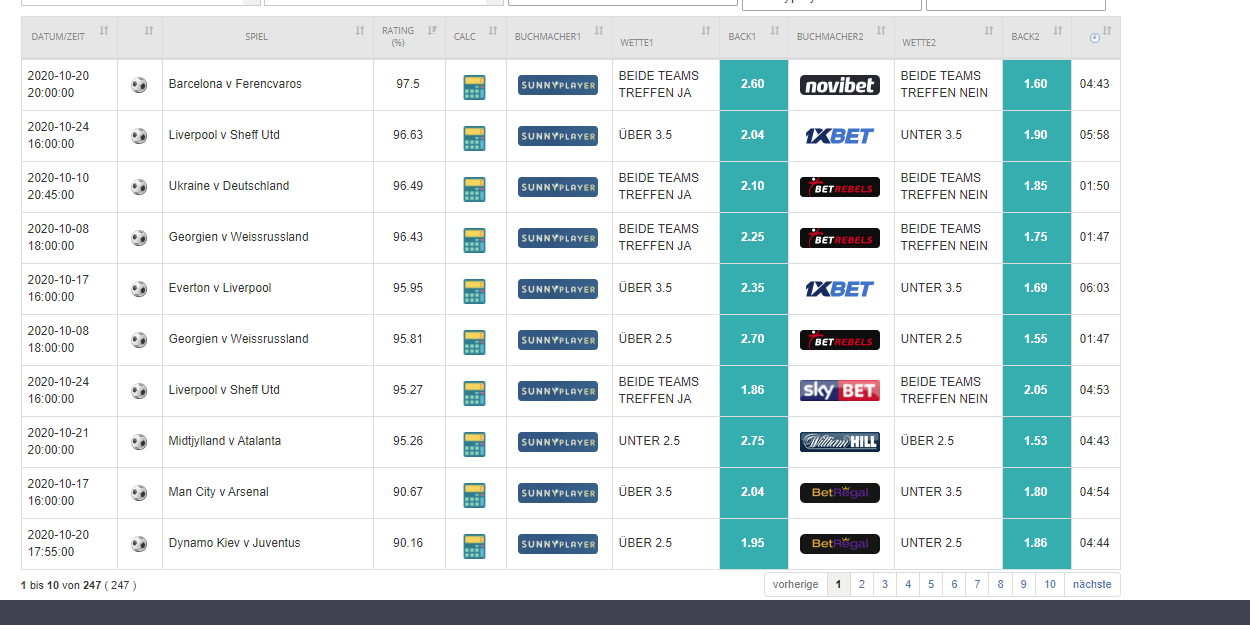Click football icon in Midtjylland v Atalanta row
Image resolution: width=1250 pixels, height=625 pixels.
click(x=139, y=442)
